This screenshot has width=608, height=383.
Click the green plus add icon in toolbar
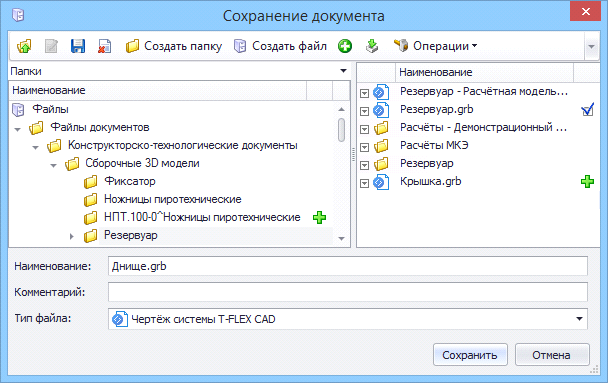pos(345,46)
